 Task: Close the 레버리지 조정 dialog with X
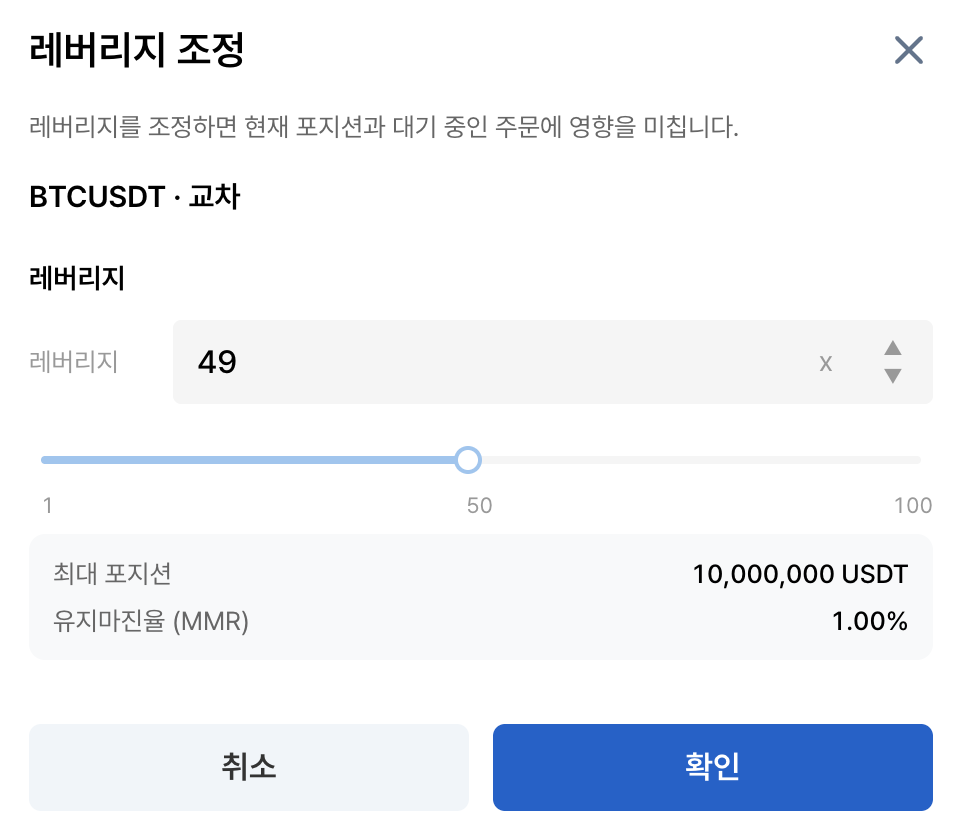point(908,50)
